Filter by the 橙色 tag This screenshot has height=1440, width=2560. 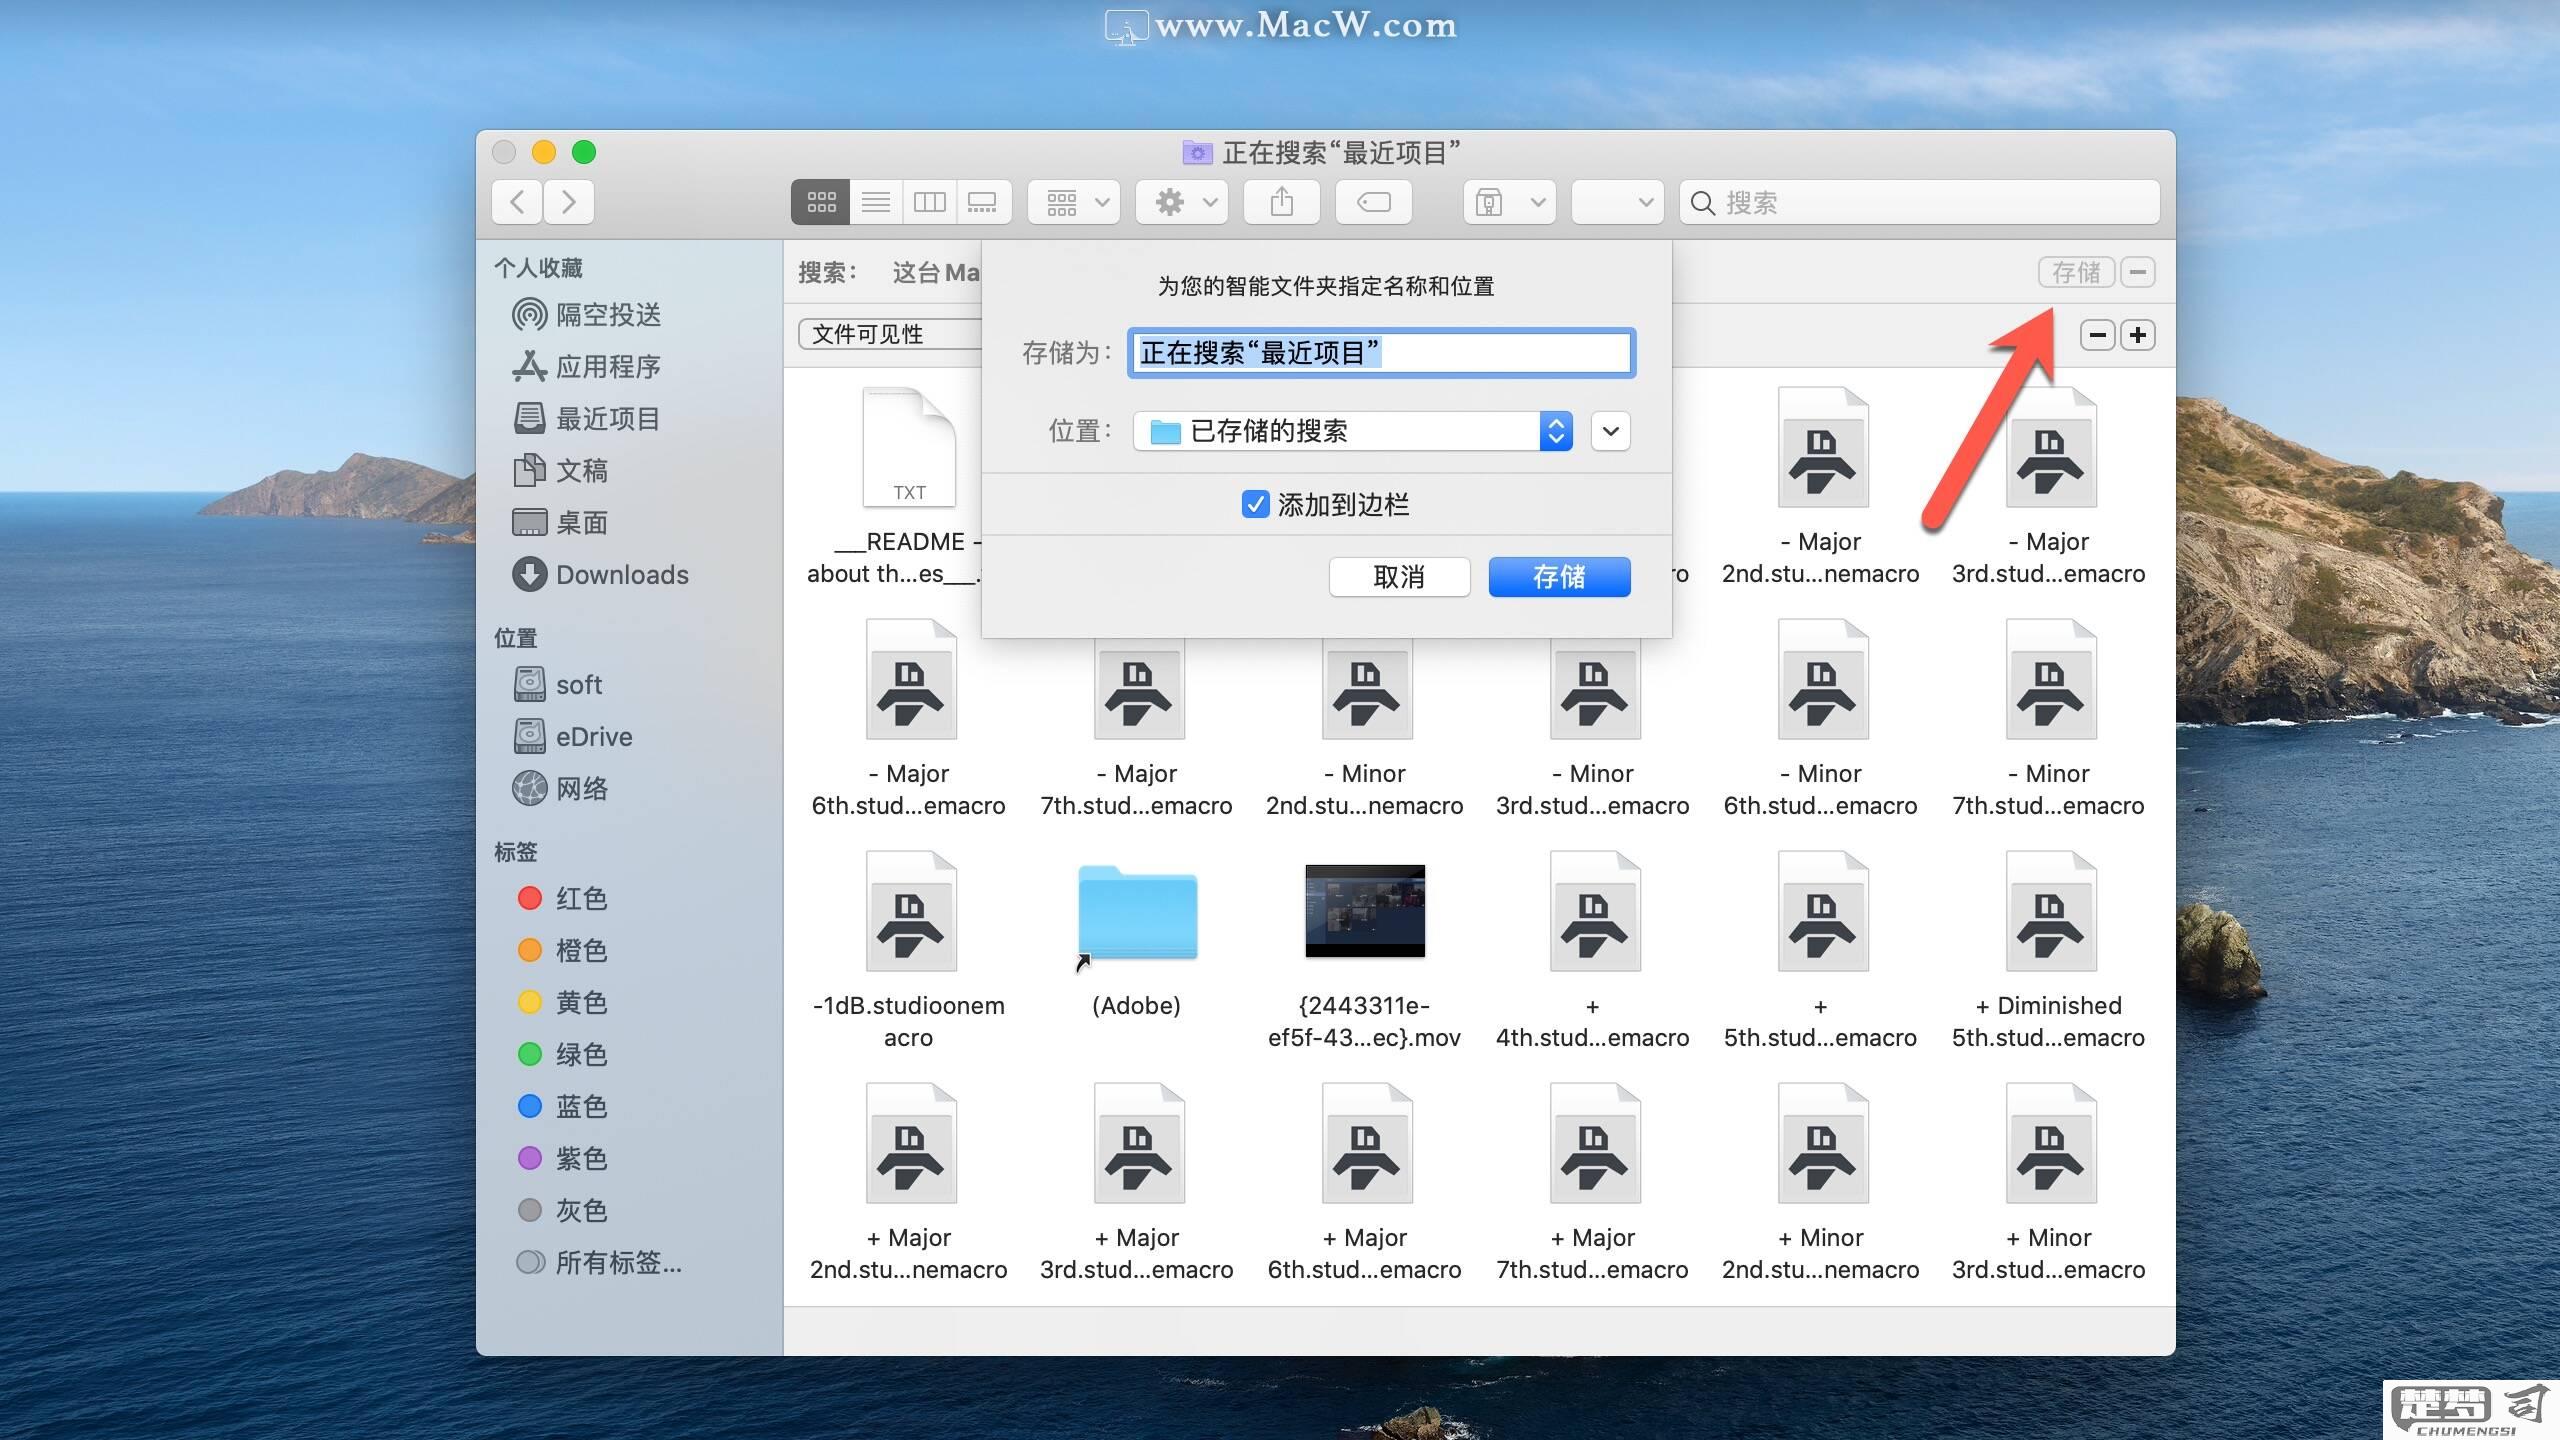[562, 951]
